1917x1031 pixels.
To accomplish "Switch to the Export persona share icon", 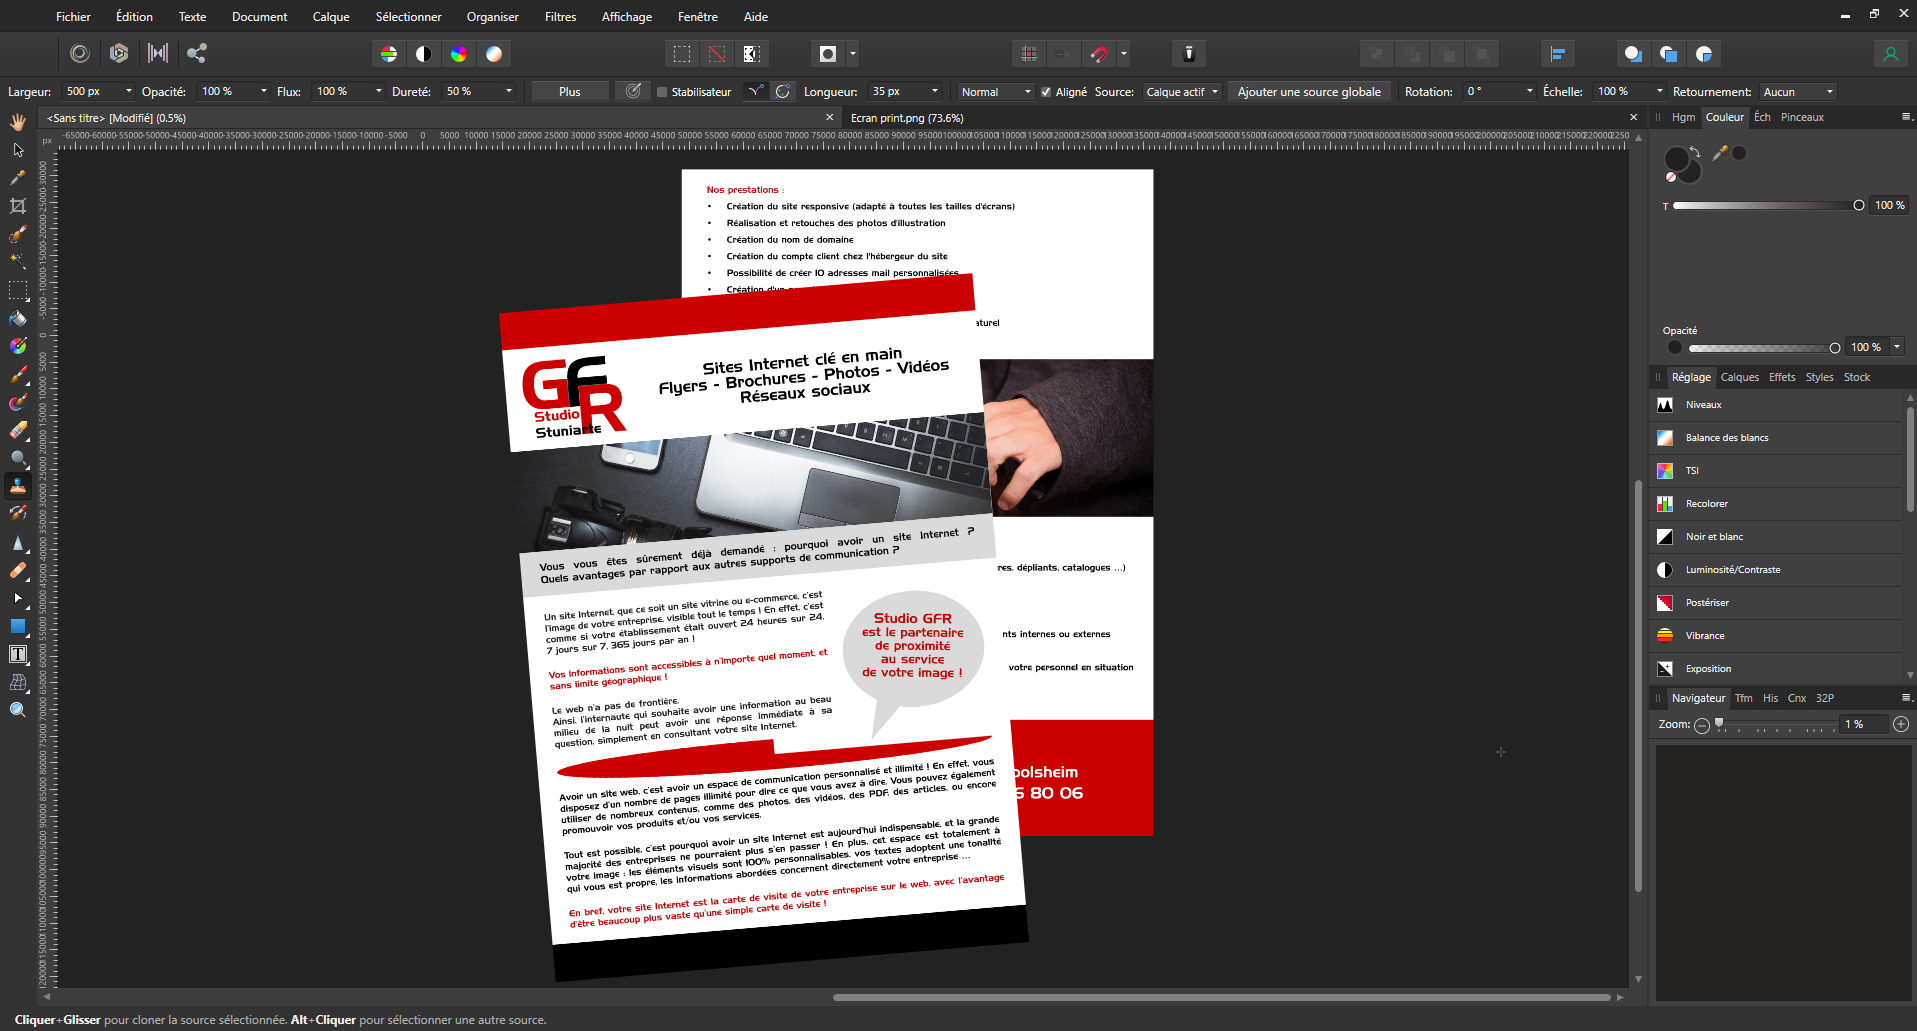I will click(x=197, y=53).
